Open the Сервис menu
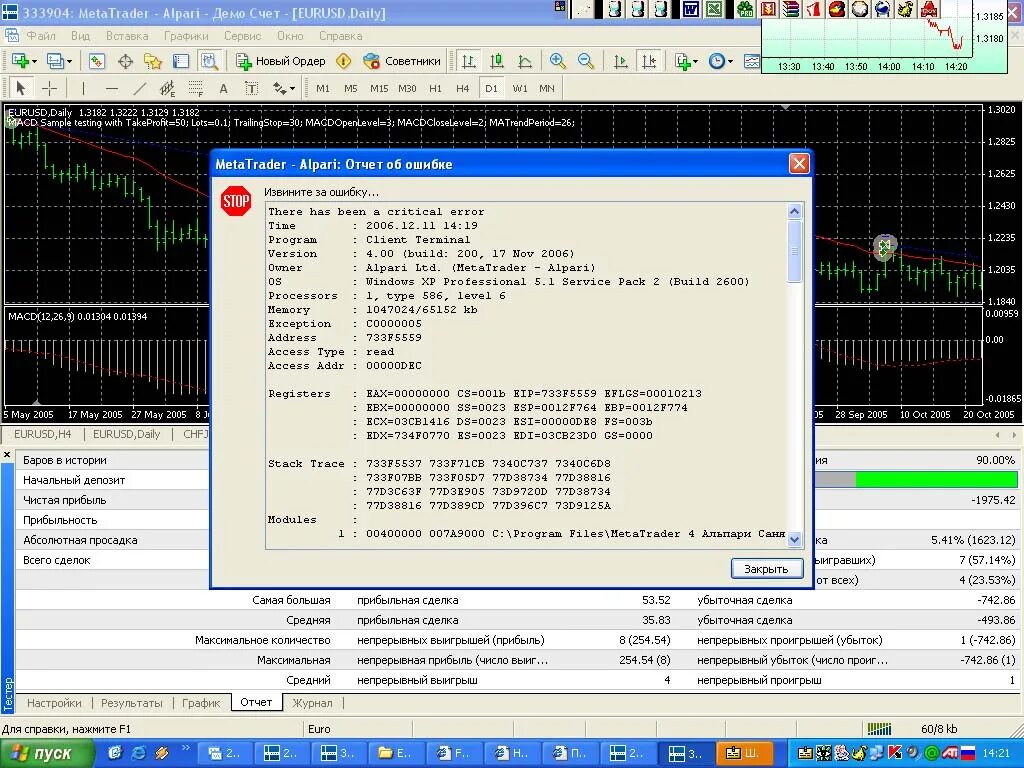 click(x=242, y=36)
